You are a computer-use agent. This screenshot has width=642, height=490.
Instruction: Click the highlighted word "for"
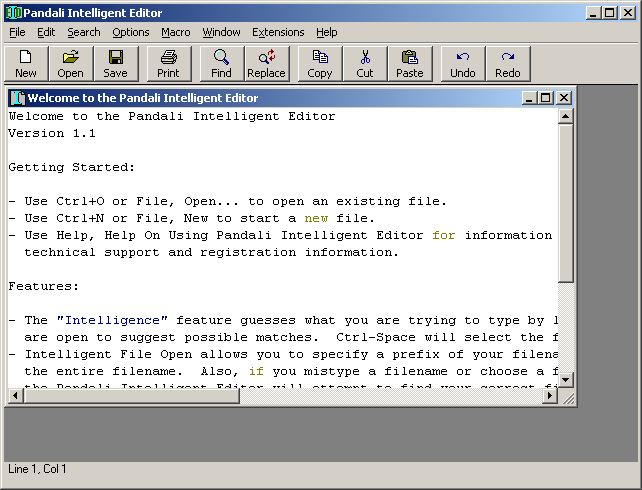[444, 235]
